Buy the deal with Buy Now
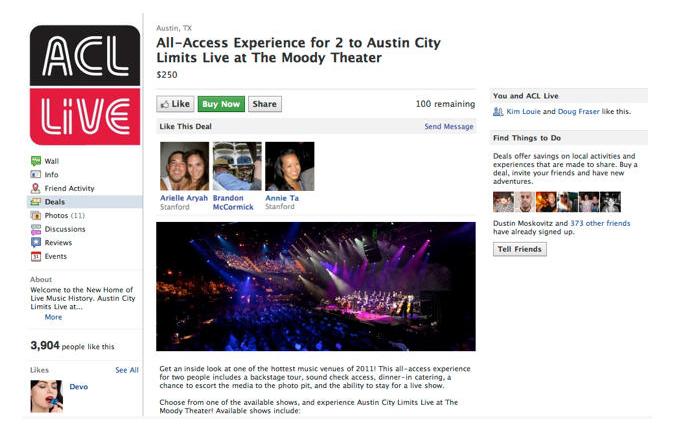The width and height of the screenshot is (681, 434). 221,104
